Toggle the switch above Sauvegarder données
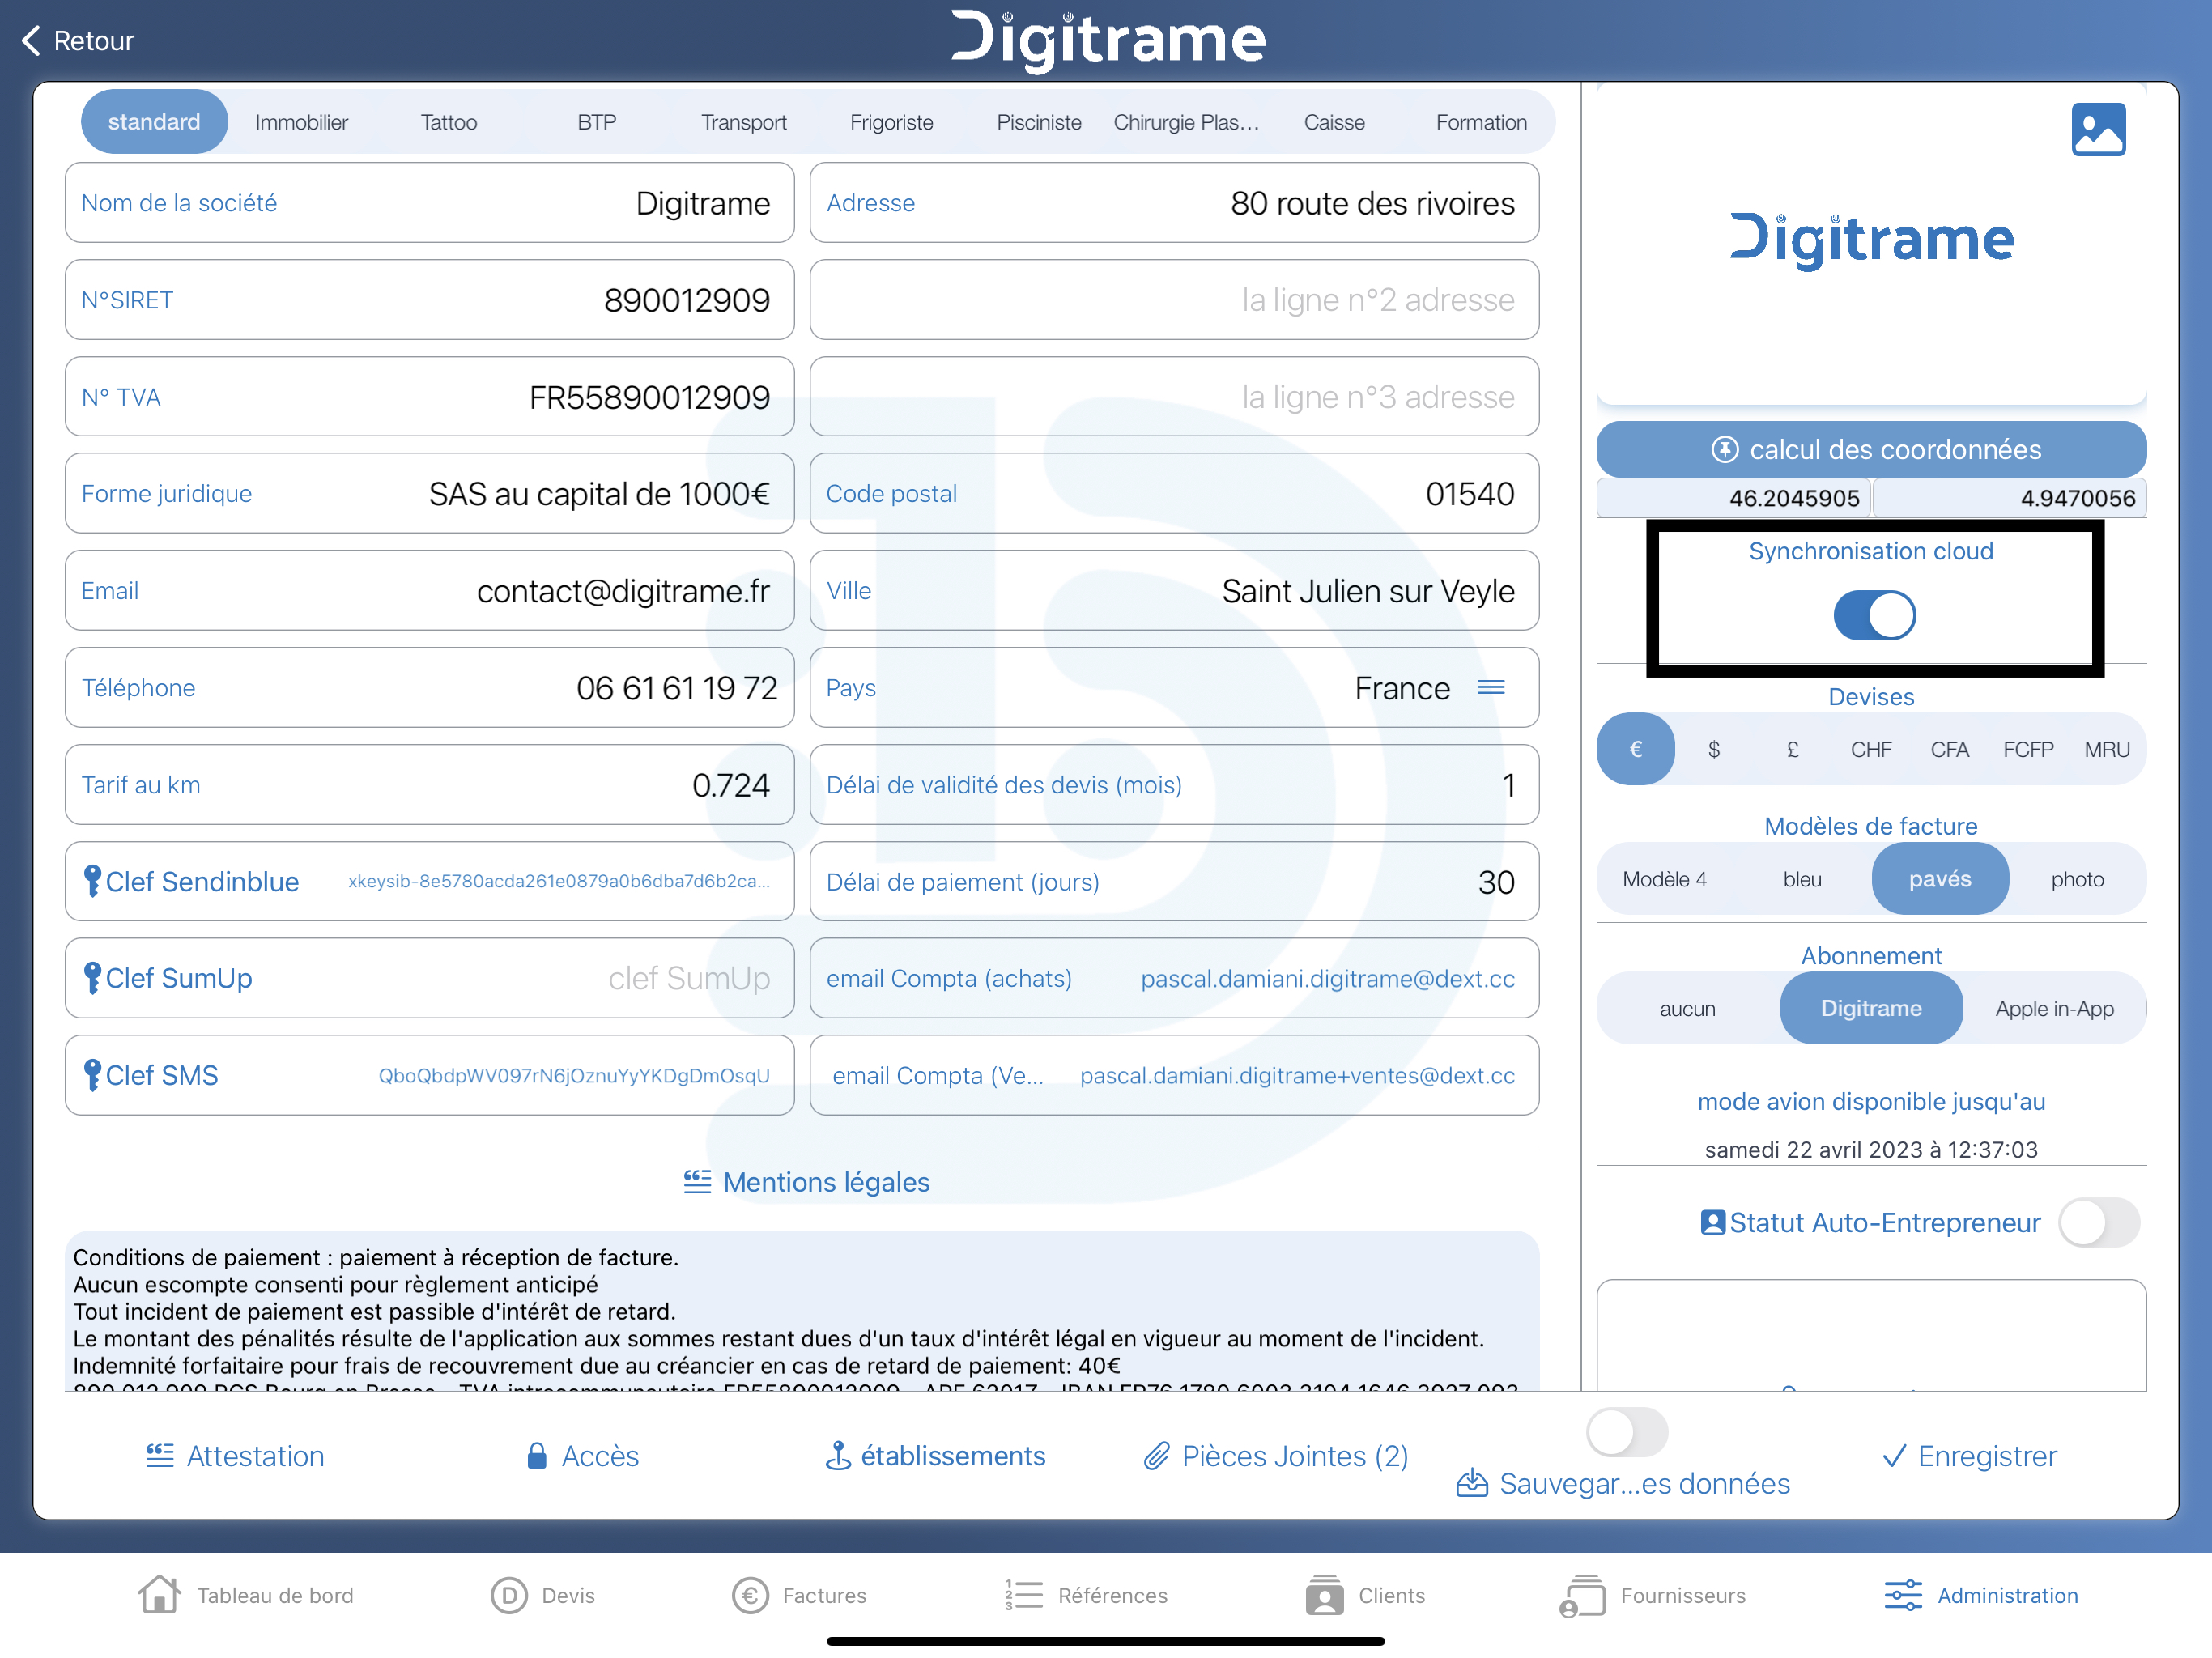2212x1658 pixels. [1627, 1432]
